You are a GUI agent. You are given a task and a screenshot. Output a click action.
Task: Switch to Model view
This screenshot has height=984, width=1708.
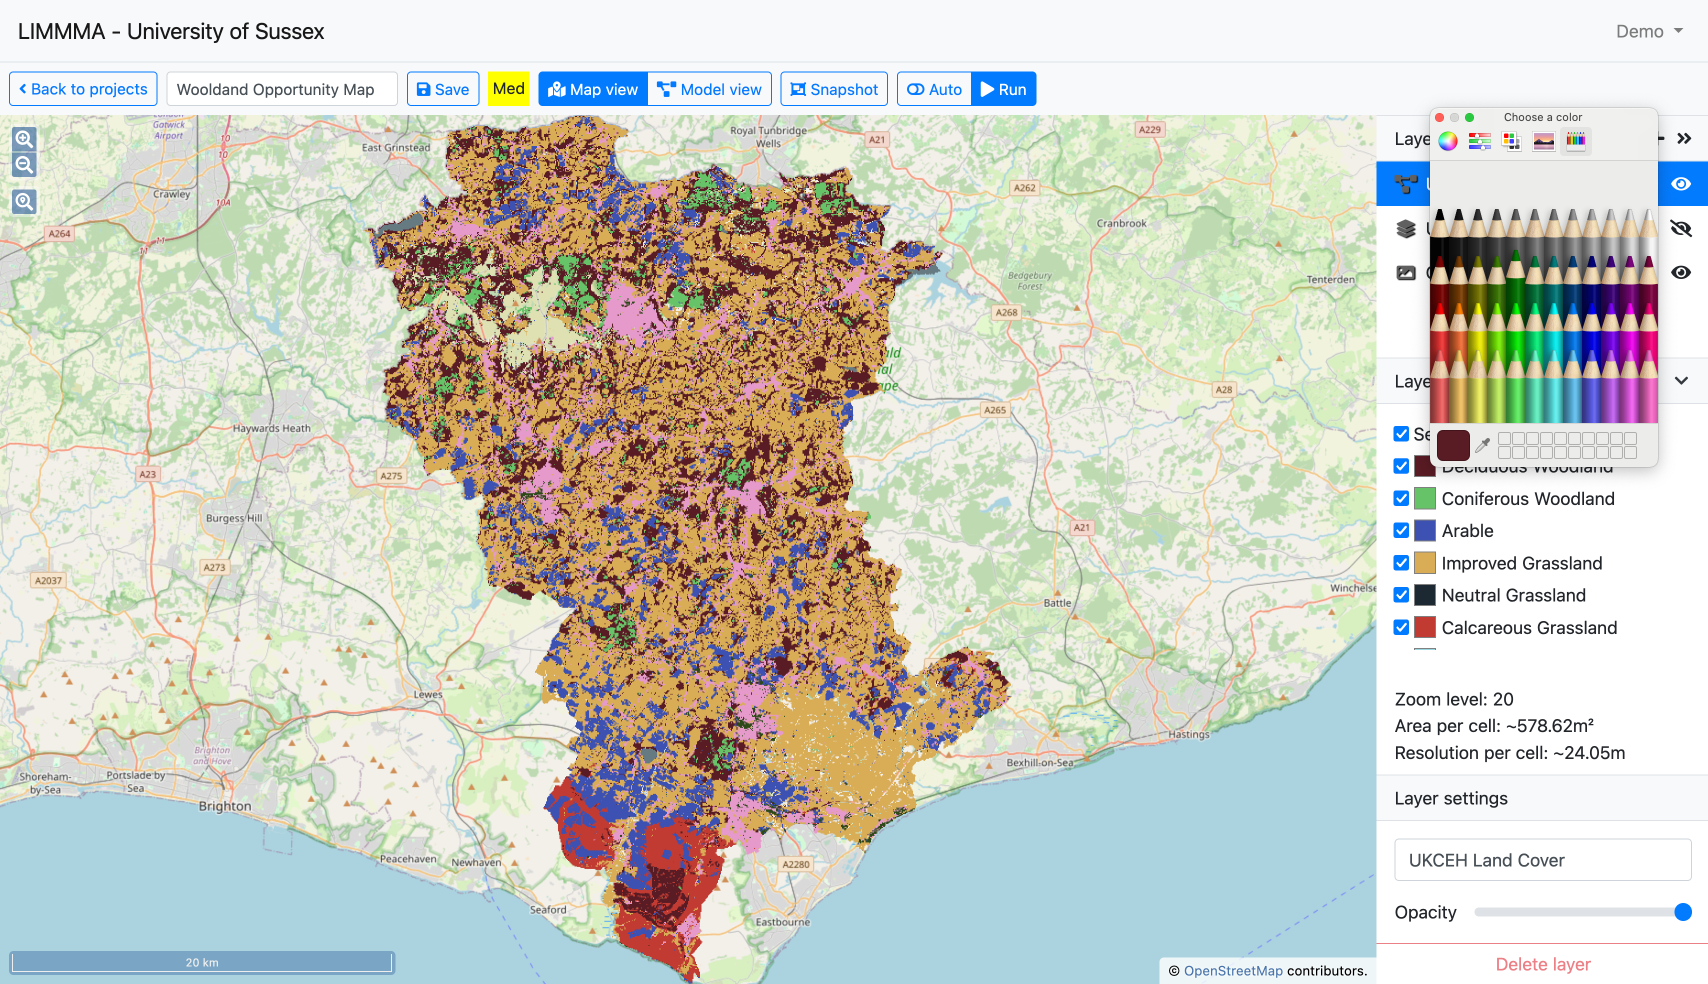point(710,89)
